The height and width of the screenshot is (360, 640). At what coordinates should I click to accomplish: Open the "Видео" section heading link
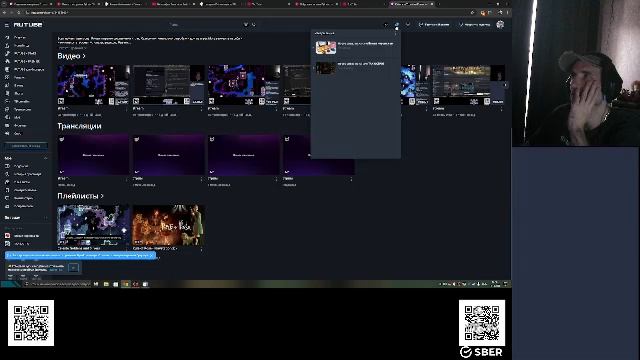[x=71, y=56]
